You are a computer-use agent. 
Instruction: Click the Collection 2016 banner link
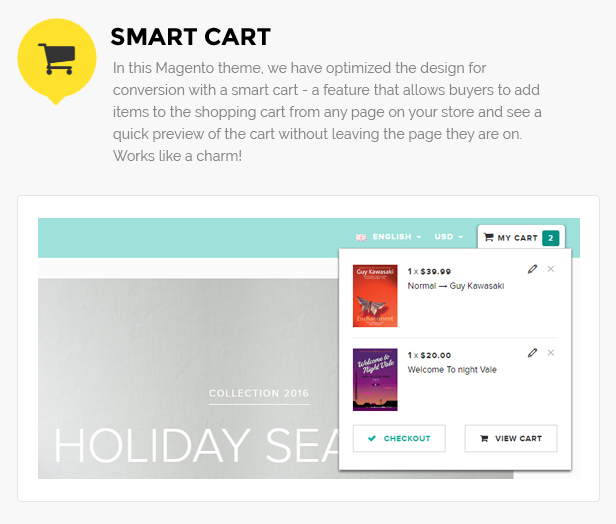coord(259,394)
